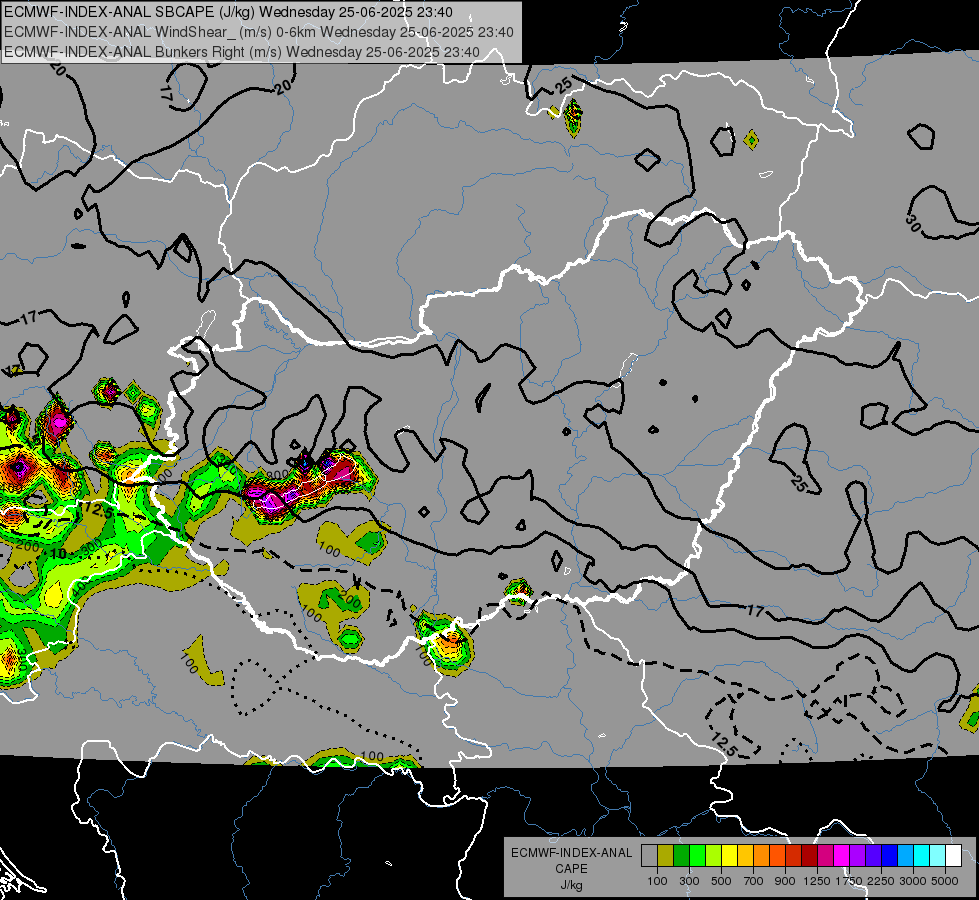Click the J/kg unit label in legend
This screenshot has height=900, width=979.
coord(571,885)
